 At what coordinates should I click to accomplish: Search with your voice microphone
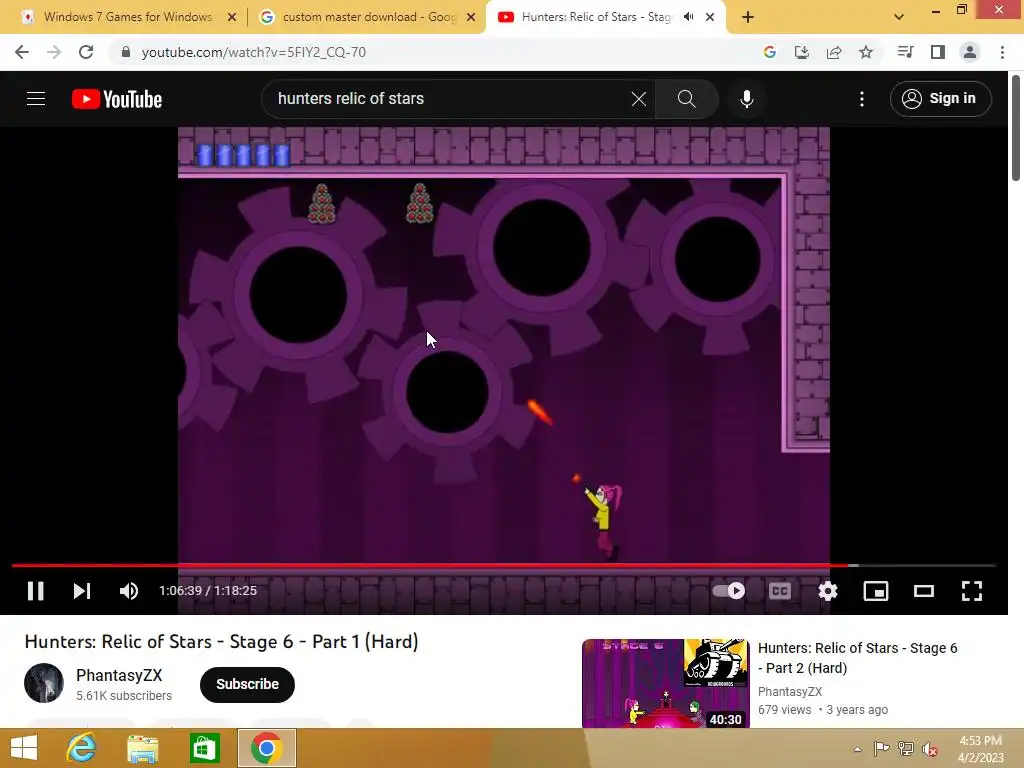click(746, 99)
